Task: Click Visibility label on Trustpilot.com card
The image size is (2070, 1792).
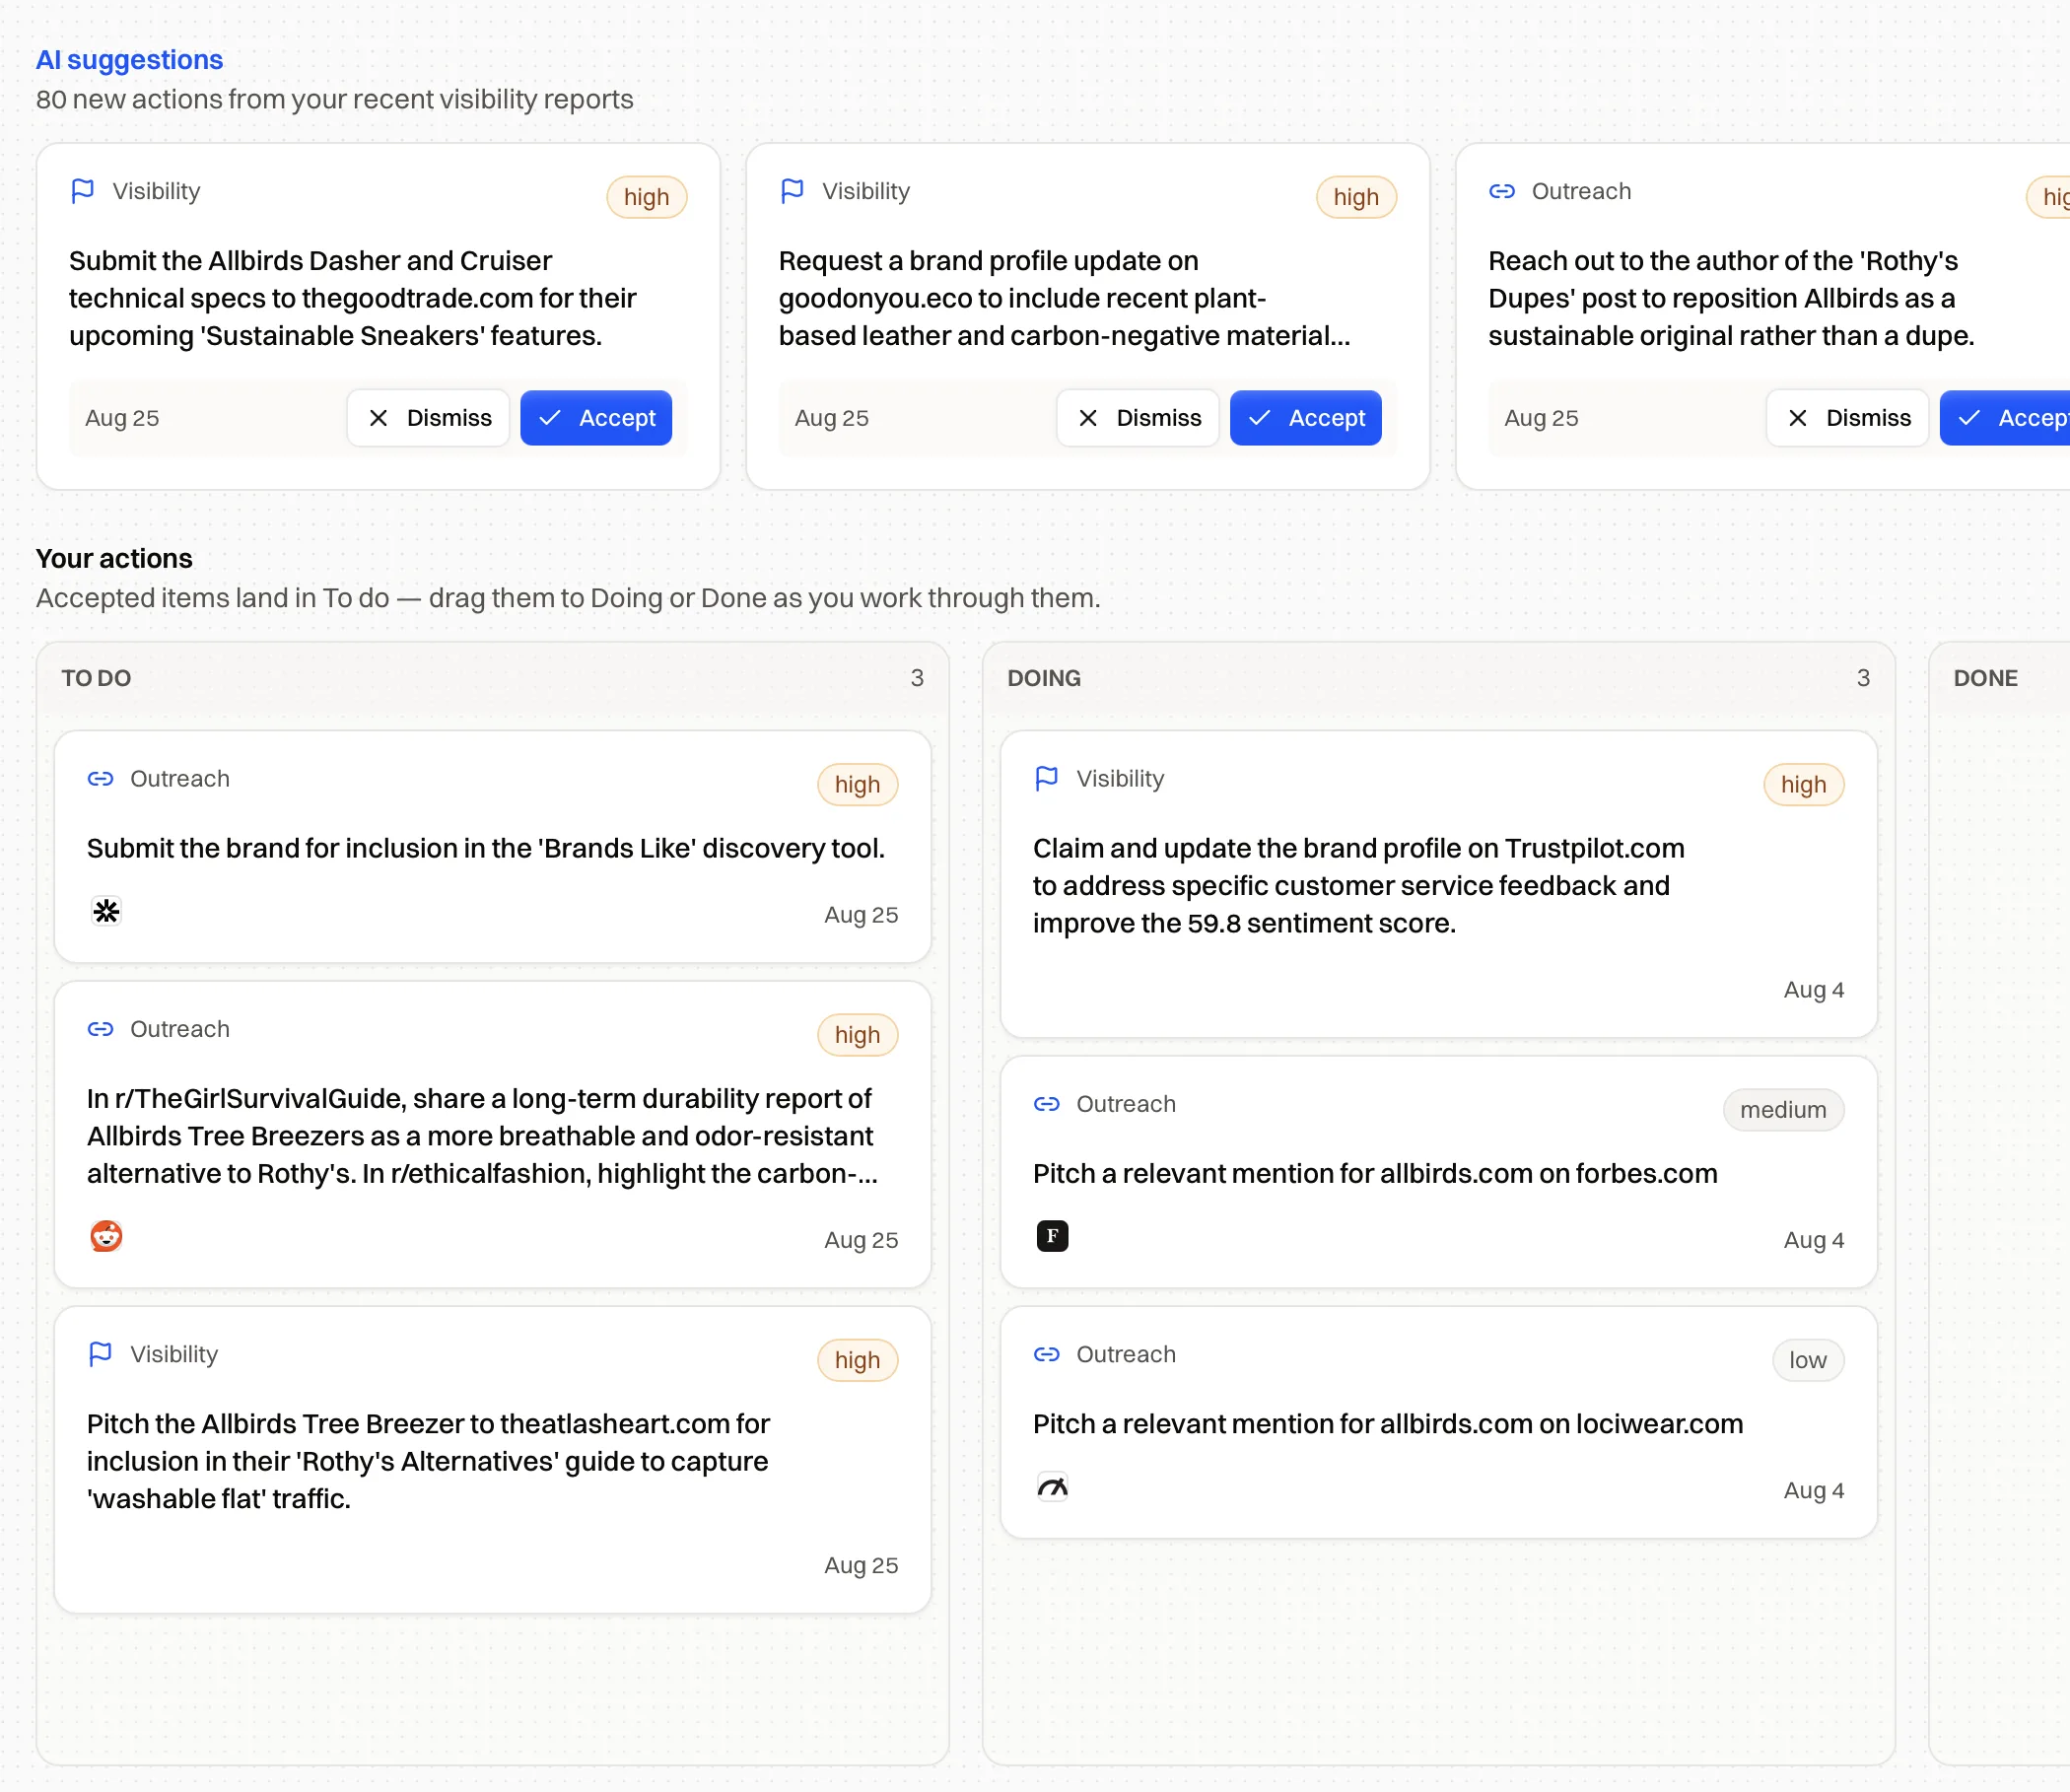Action: pos(1120,779)
